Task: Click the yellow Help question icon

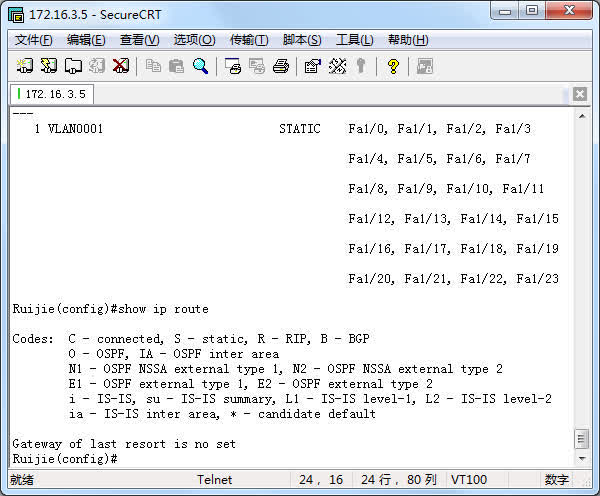Action: click(x=393, y=66)
